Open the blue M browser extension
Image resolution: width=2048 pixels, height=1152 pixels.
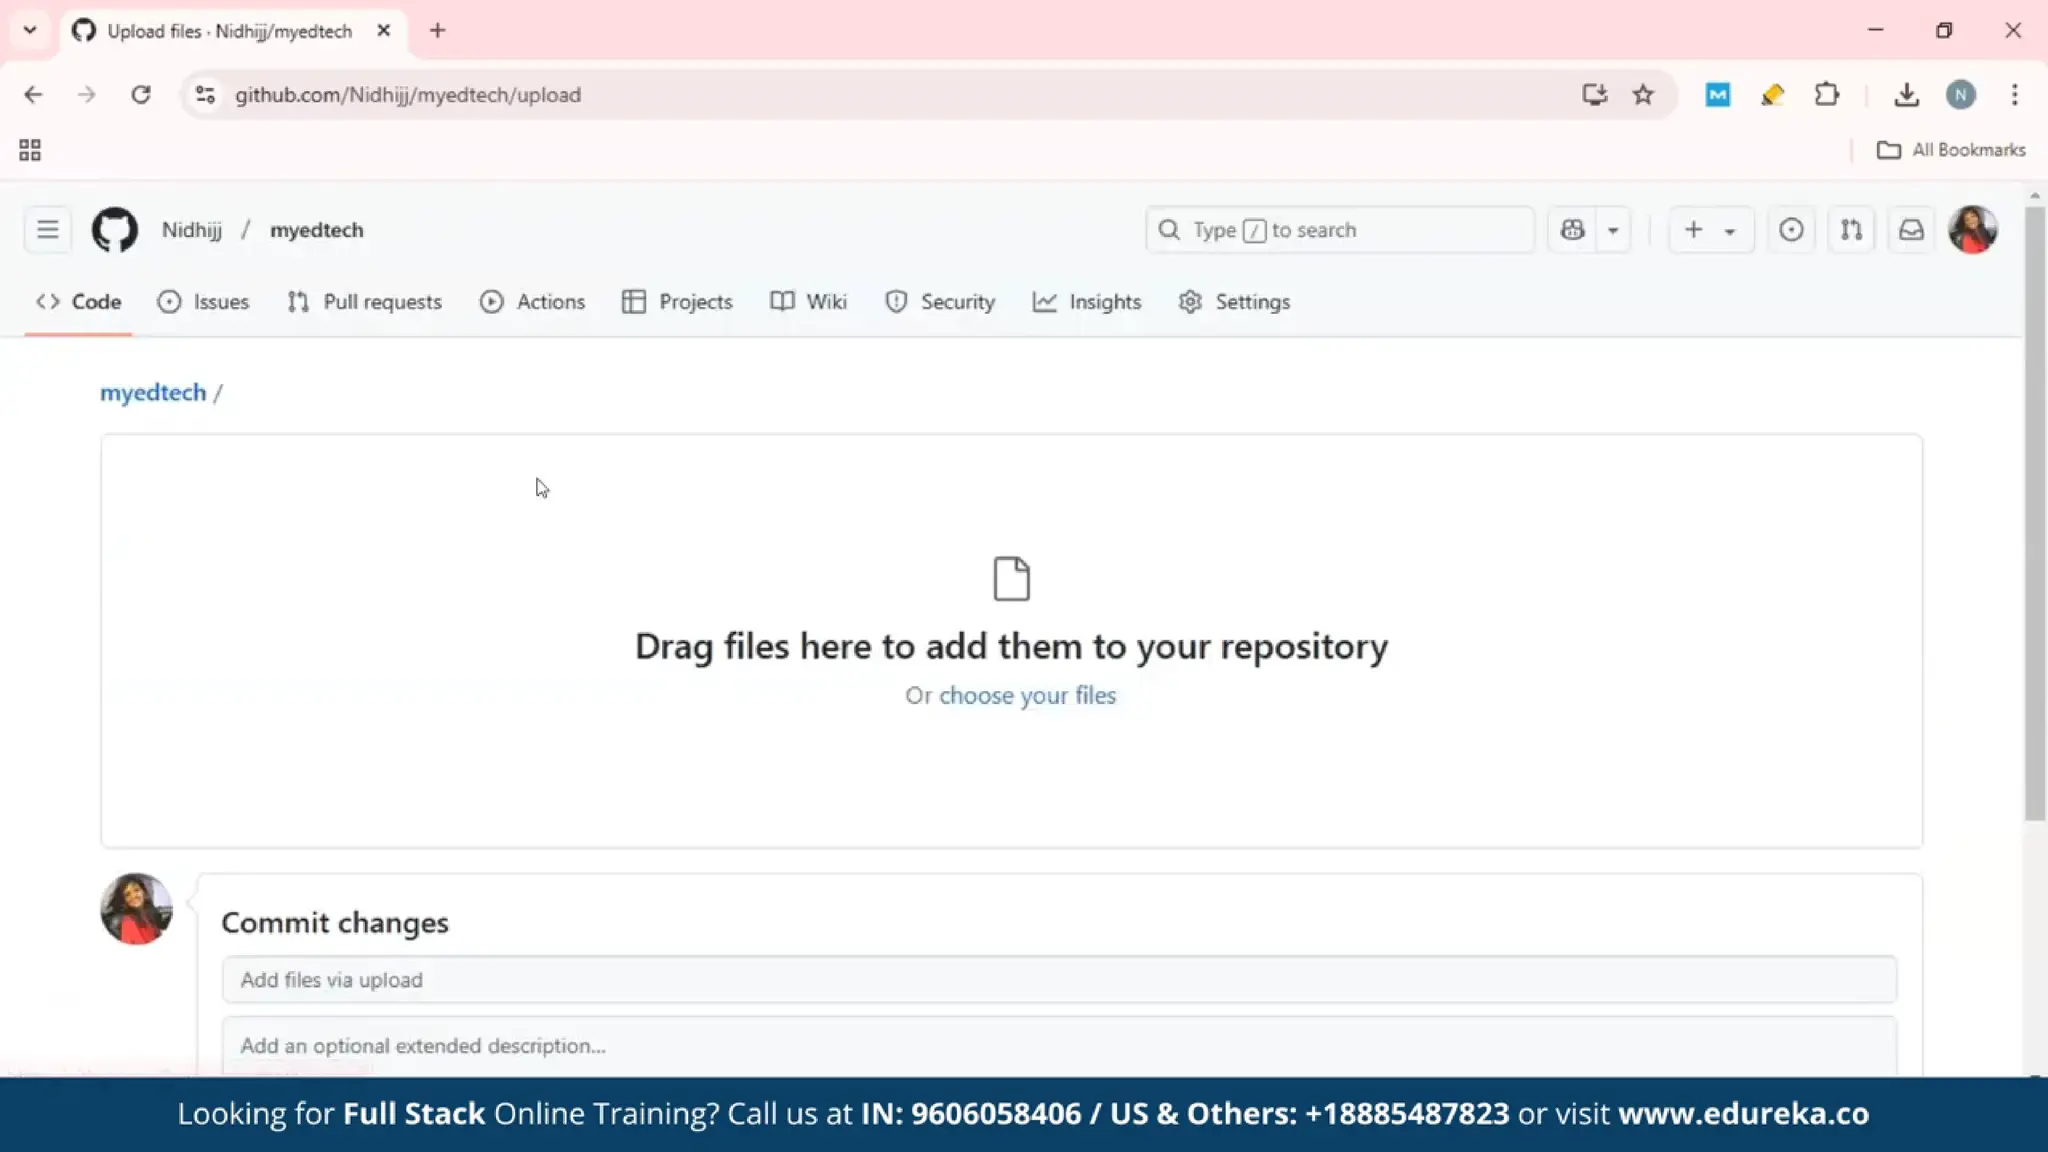(x=1718, y=95)
